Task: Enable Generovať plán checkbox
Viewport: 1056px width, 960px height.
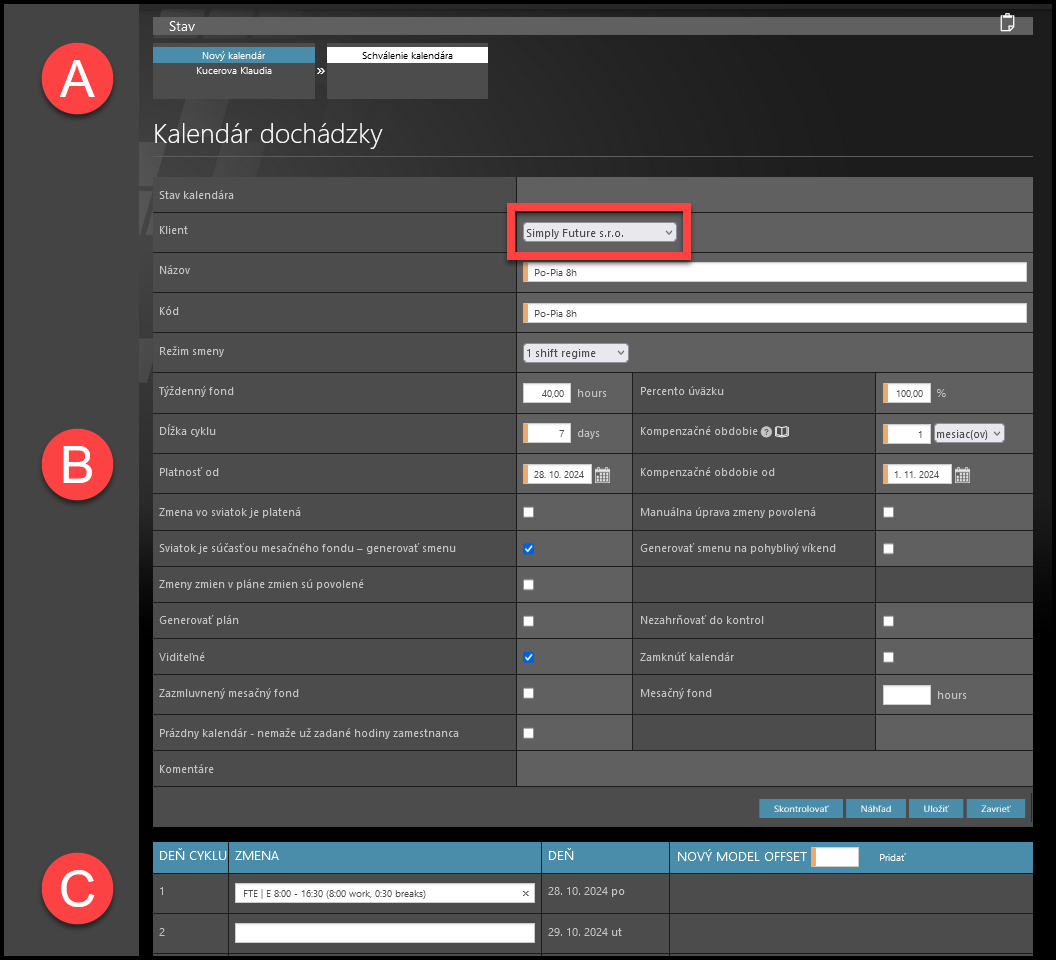Action: pyautogui.click(x=529, y=621)
